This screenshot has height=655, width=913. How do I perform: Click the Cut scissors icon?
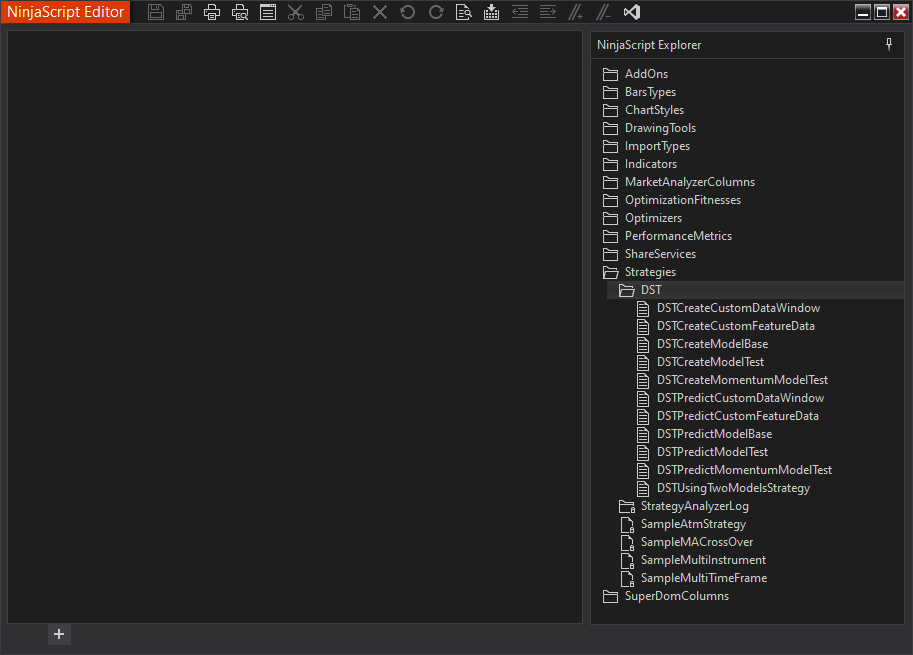pyautogui.click(x=296, y=12)
